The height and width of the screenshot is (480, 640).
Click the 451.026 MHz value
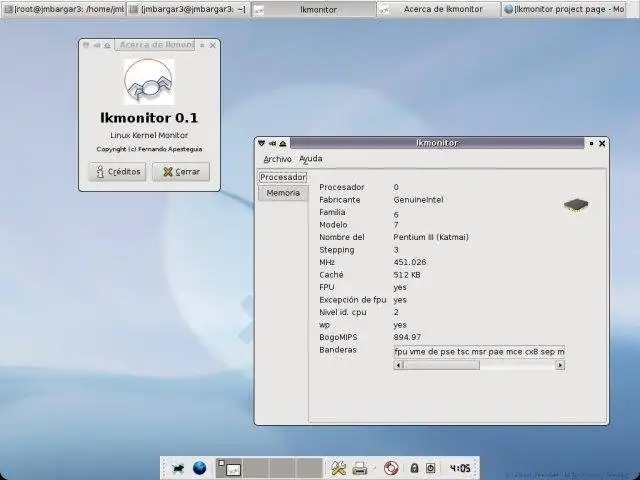coord(410,262)
